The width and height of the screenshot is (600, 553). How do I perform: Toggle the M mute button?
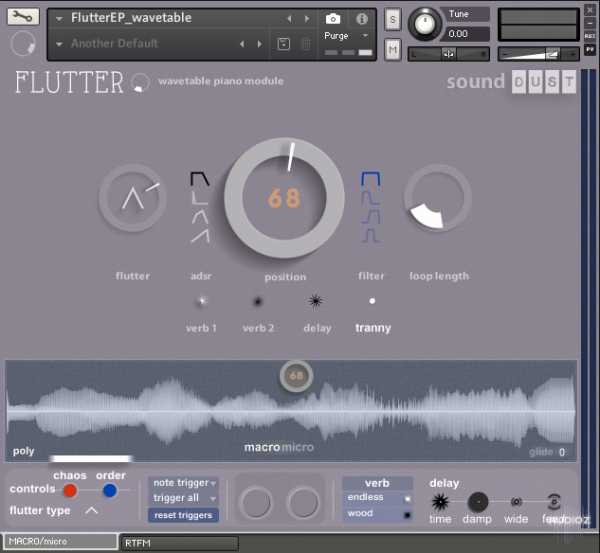click(x=393, y=49)
